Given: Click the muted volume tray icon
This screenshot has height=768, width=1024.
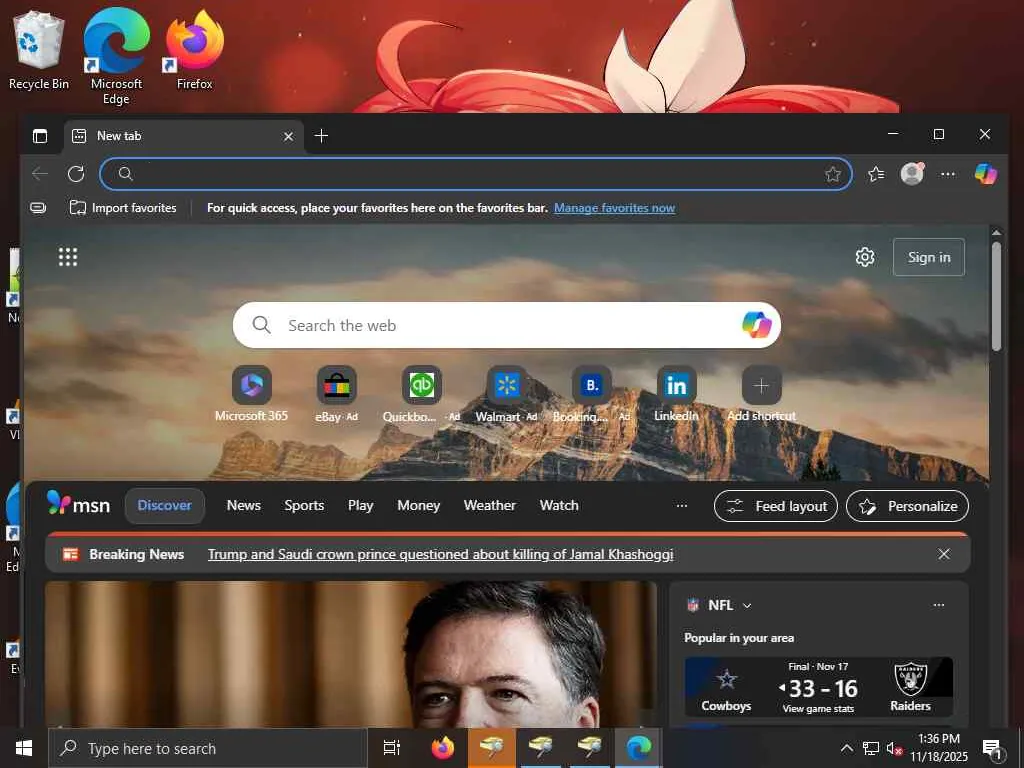Looking at the screenshot, I should (894, 748).
